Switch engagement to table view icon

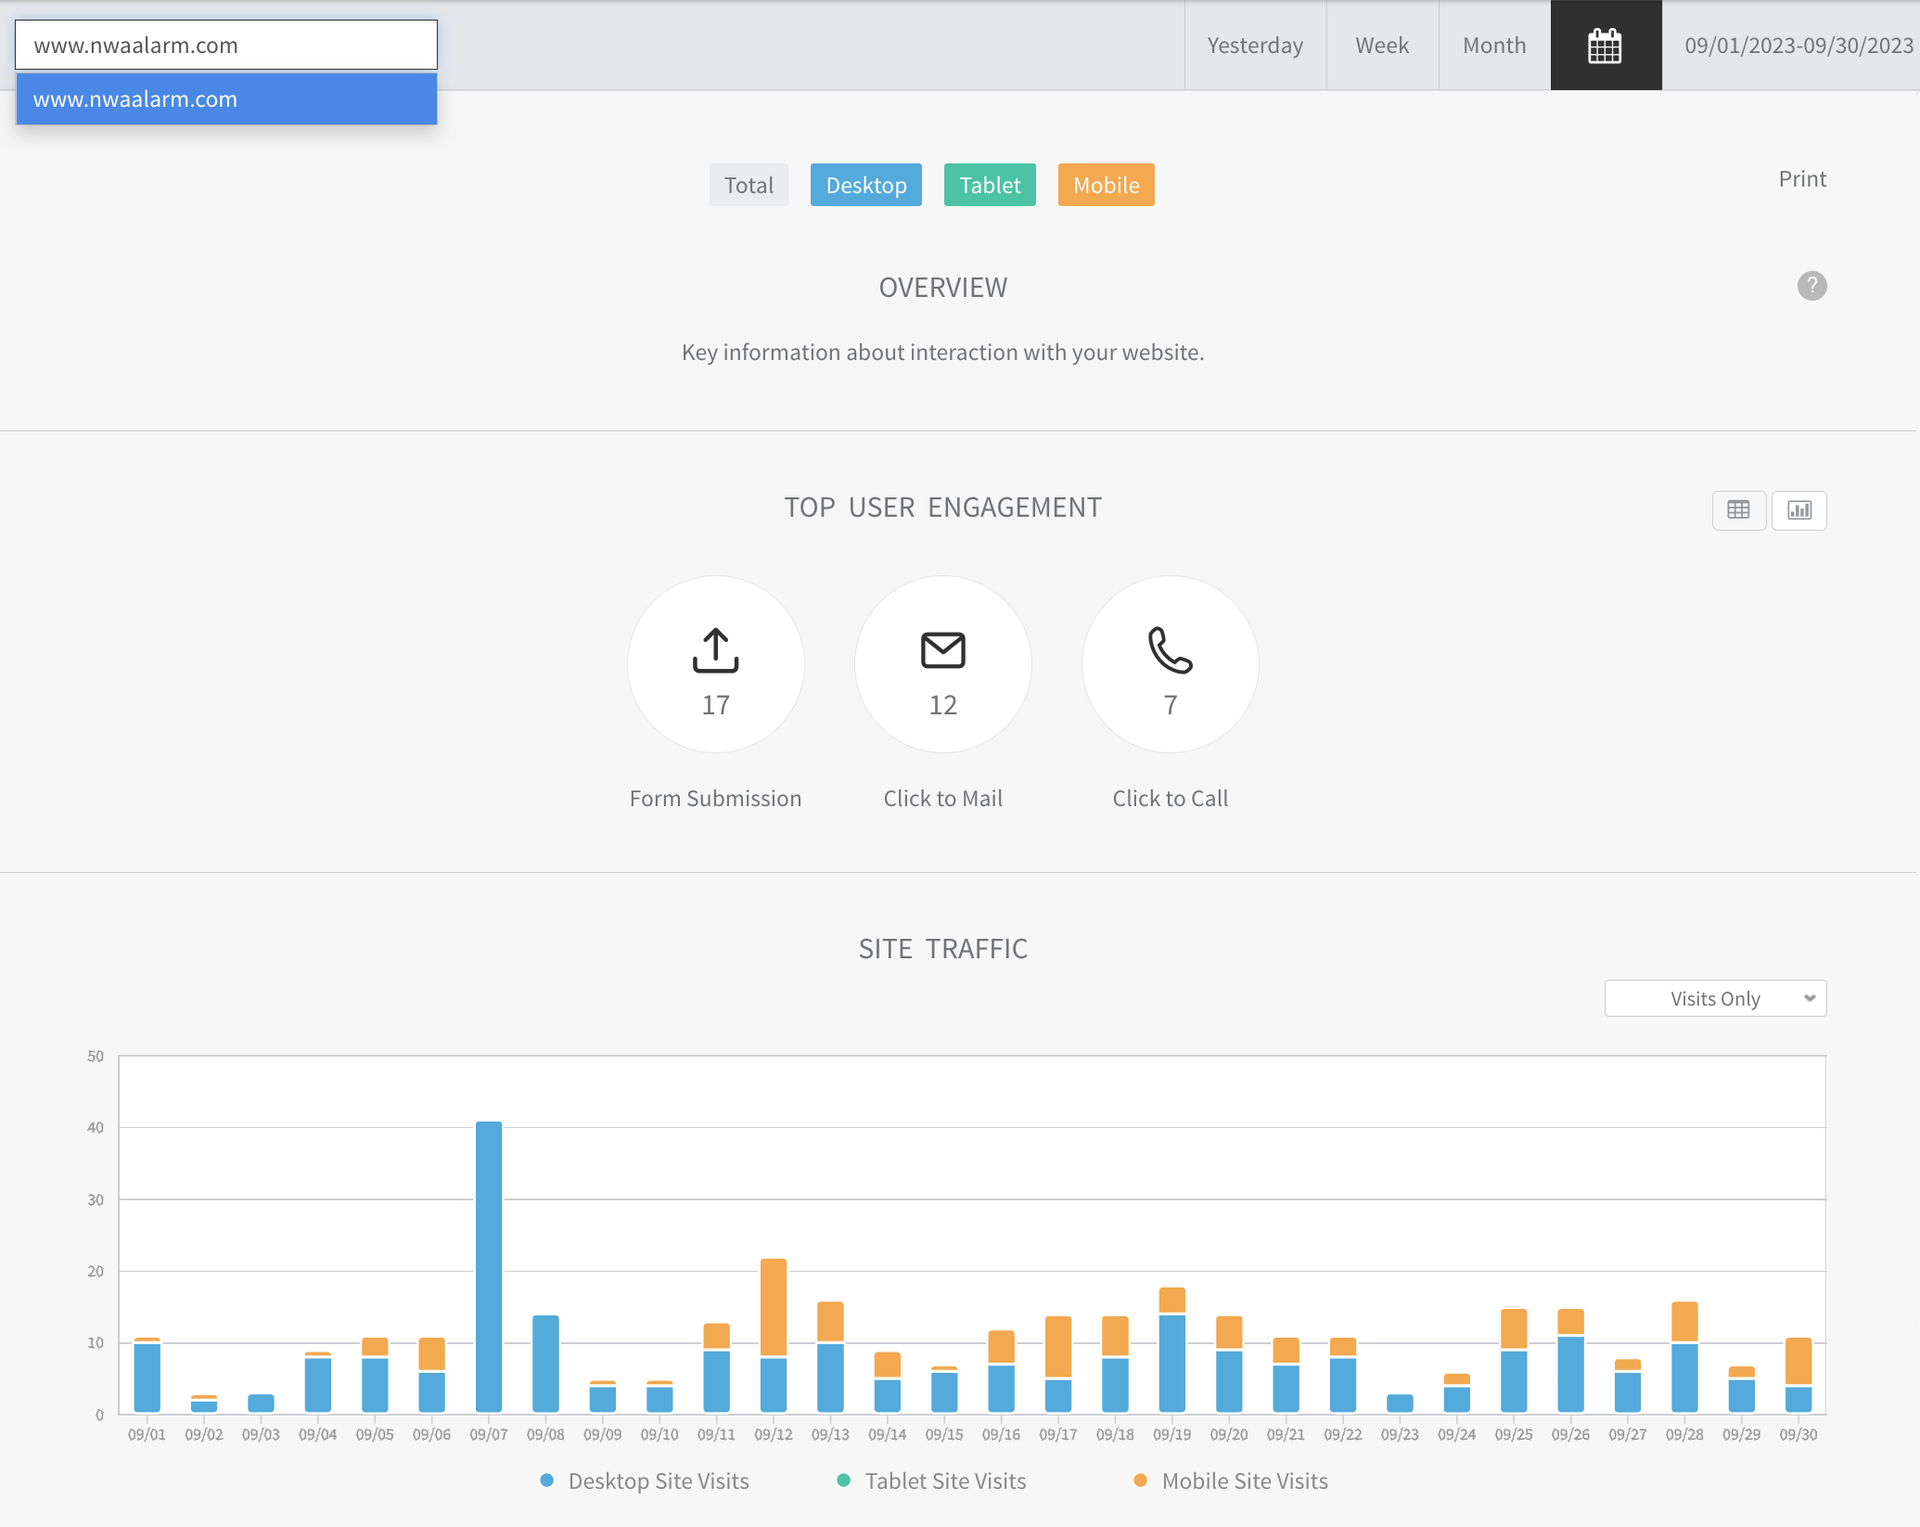tap(1738, 510)
